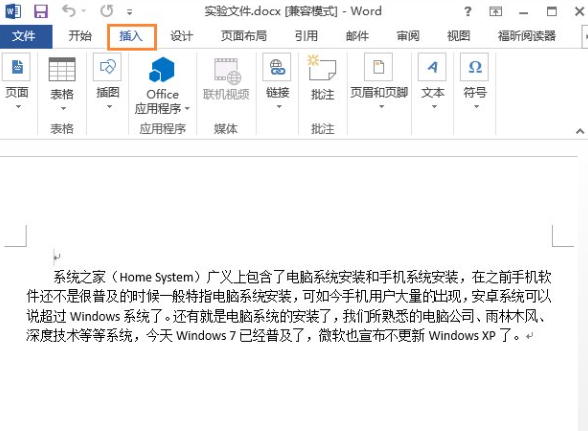588x431 pixels.
Task: Click the Word application icon in title bar
Action: click(x=13, y=11)
